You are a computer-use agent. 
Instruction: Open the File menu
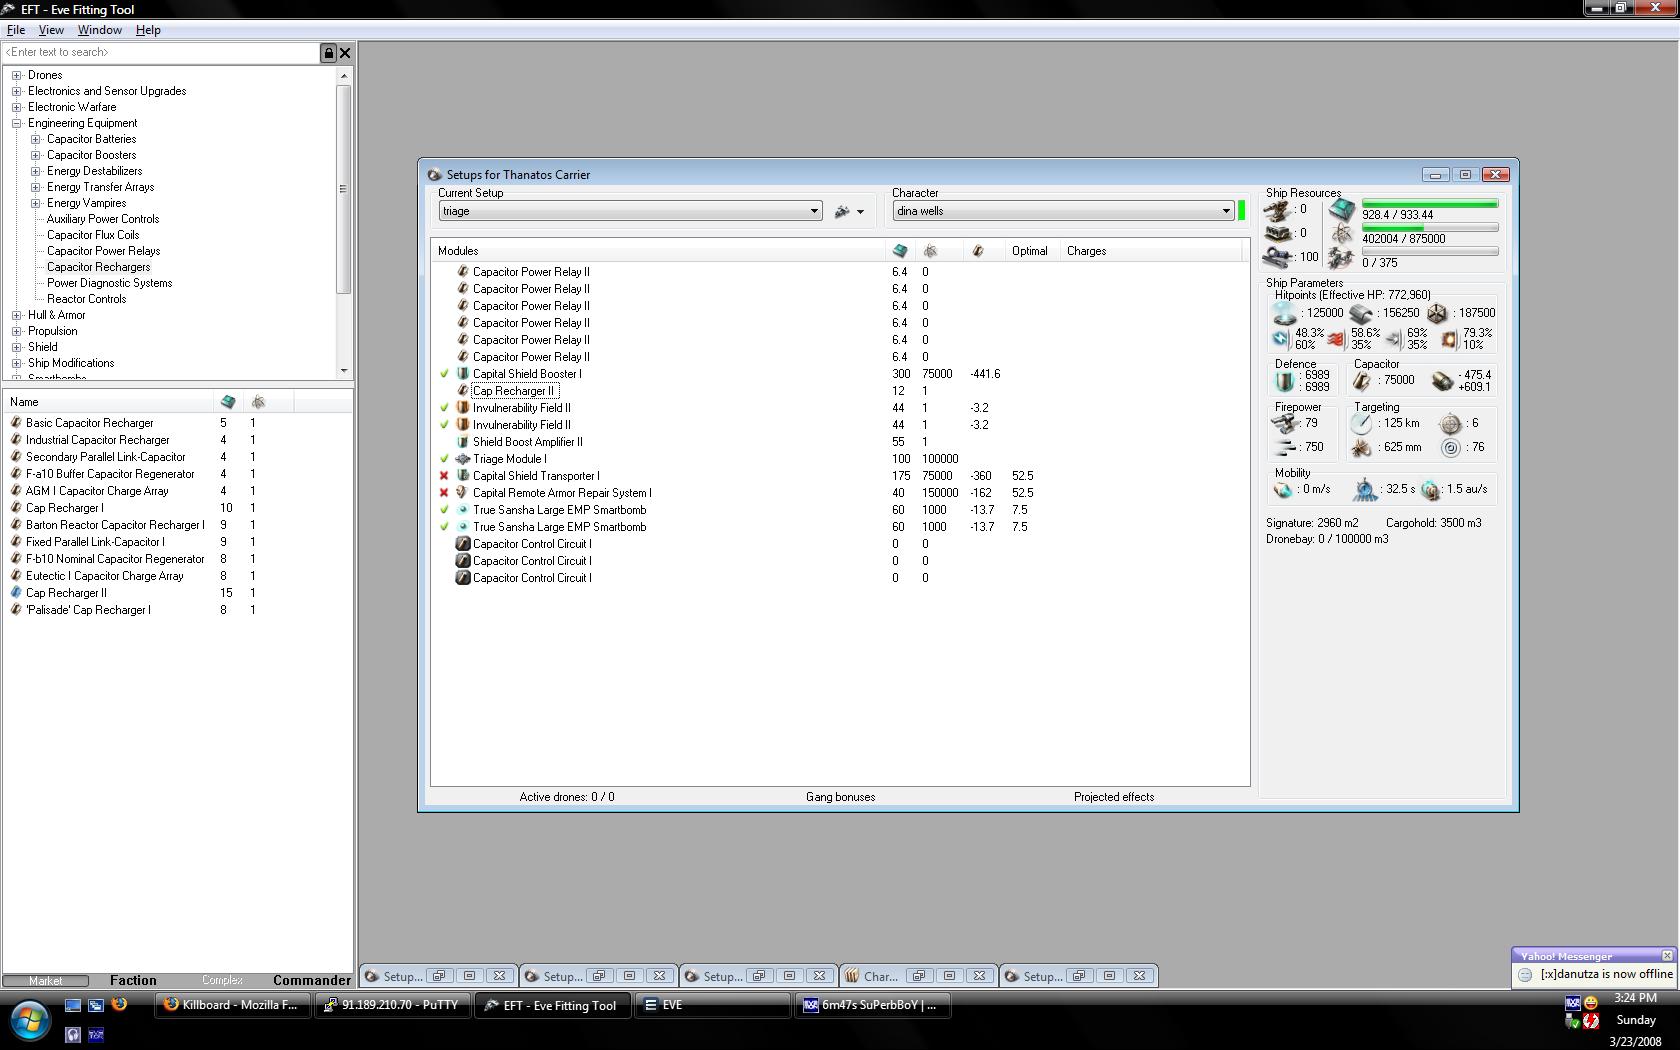[16, 30]
